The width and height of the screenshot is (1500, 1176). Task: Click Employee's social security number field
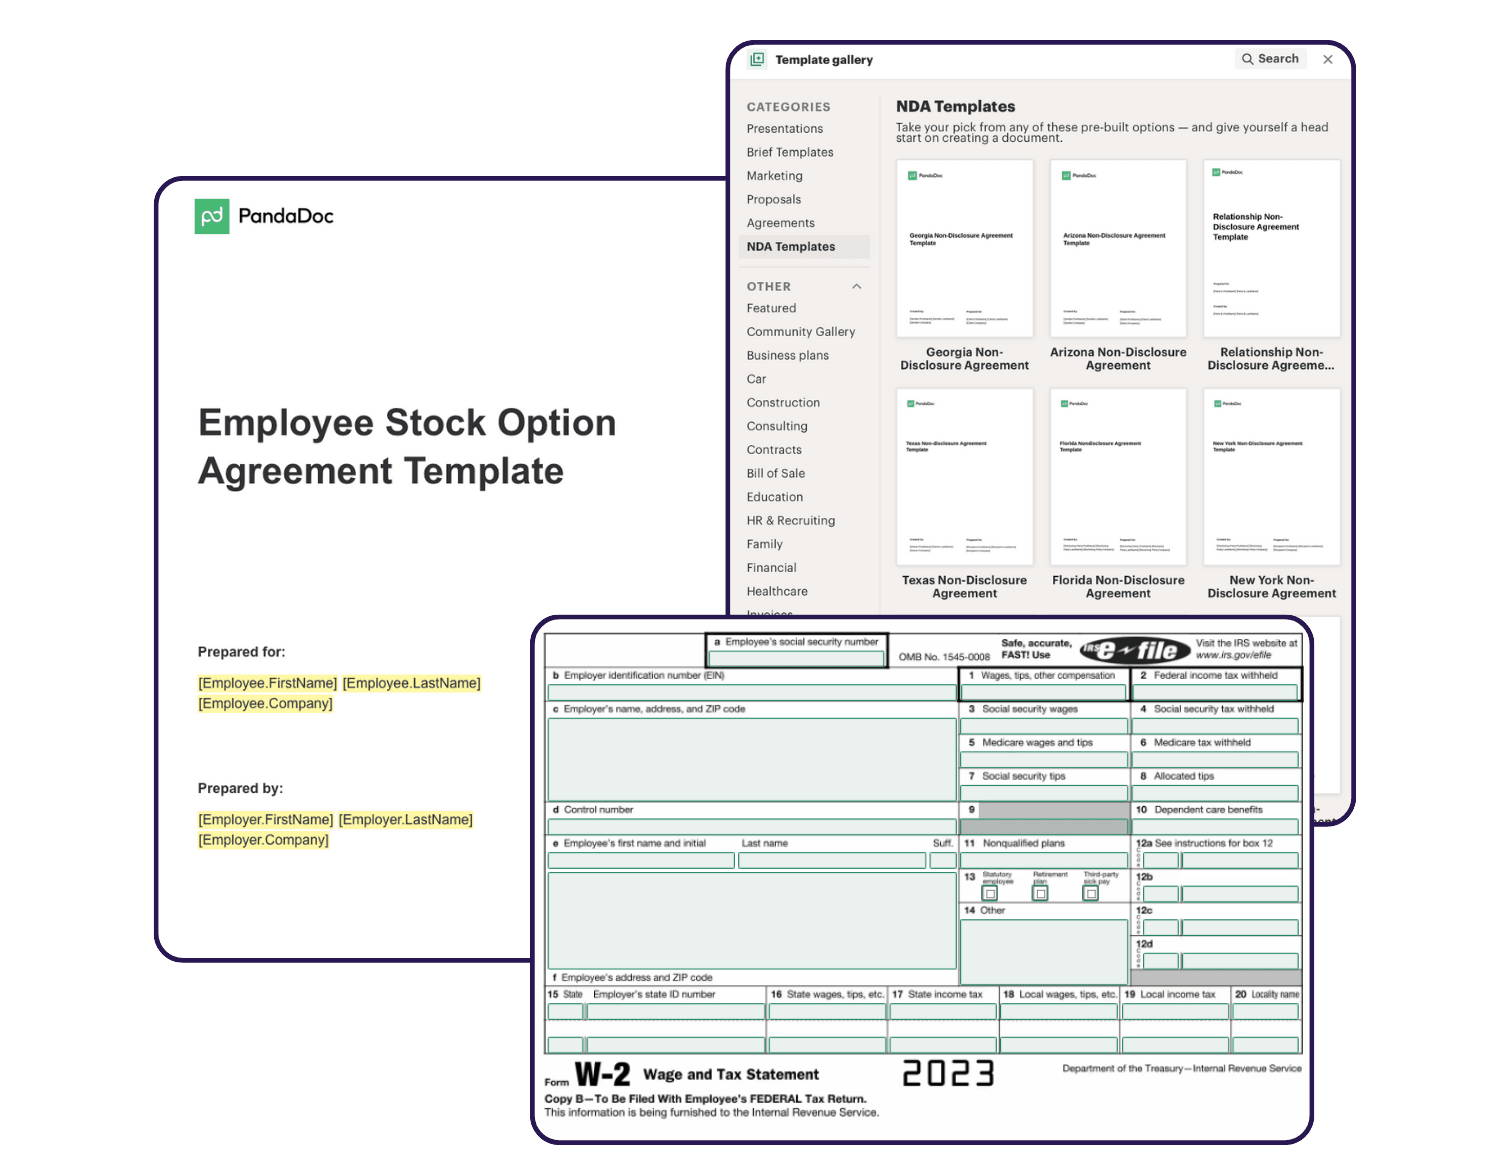pyautogui.click(x=797, y=659)
